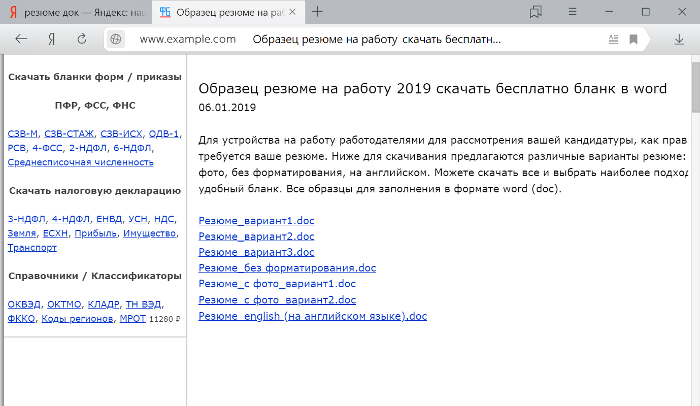Click the Образец резюме на работу 2019 headline
This screenshot has height=406, width=700.
(x=432, y=88)
